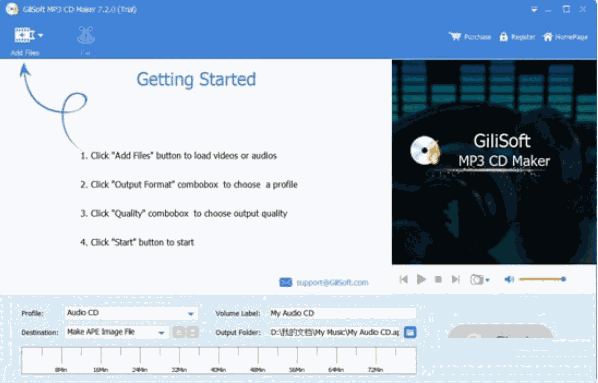Click the Output Folder path field
The width and height of the screenshot is (598, 383).
[336, 332]
